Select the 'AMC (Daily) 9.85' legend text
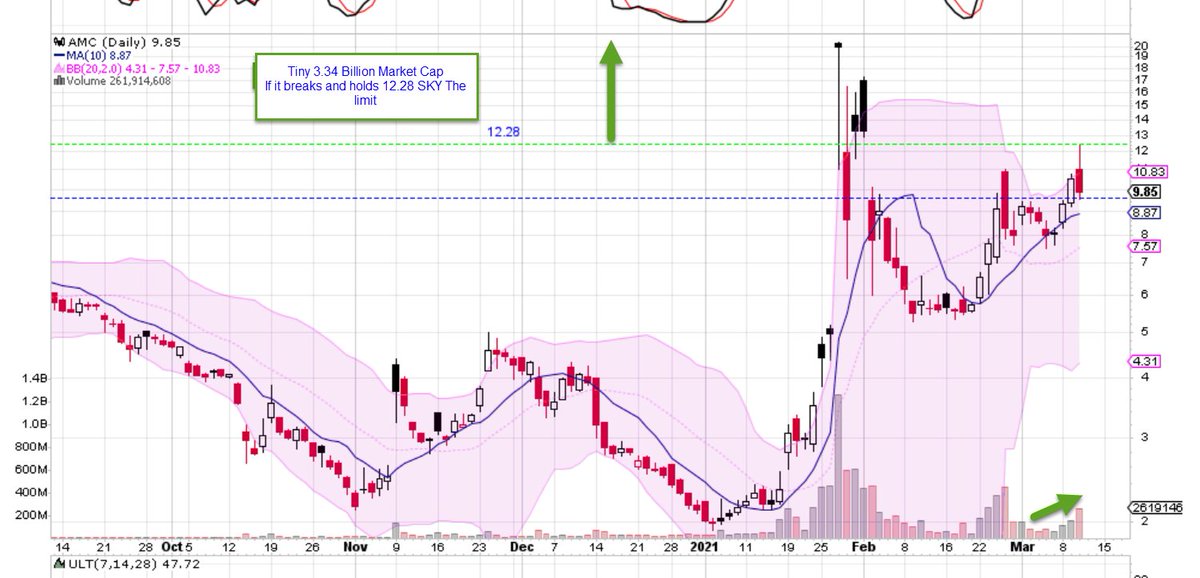 click(x=123, y=42)
